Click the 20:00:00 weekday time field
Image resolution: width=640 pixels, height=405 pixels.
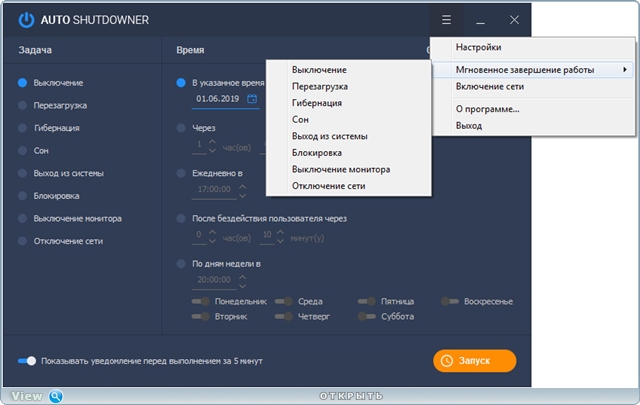pos(214,280)
